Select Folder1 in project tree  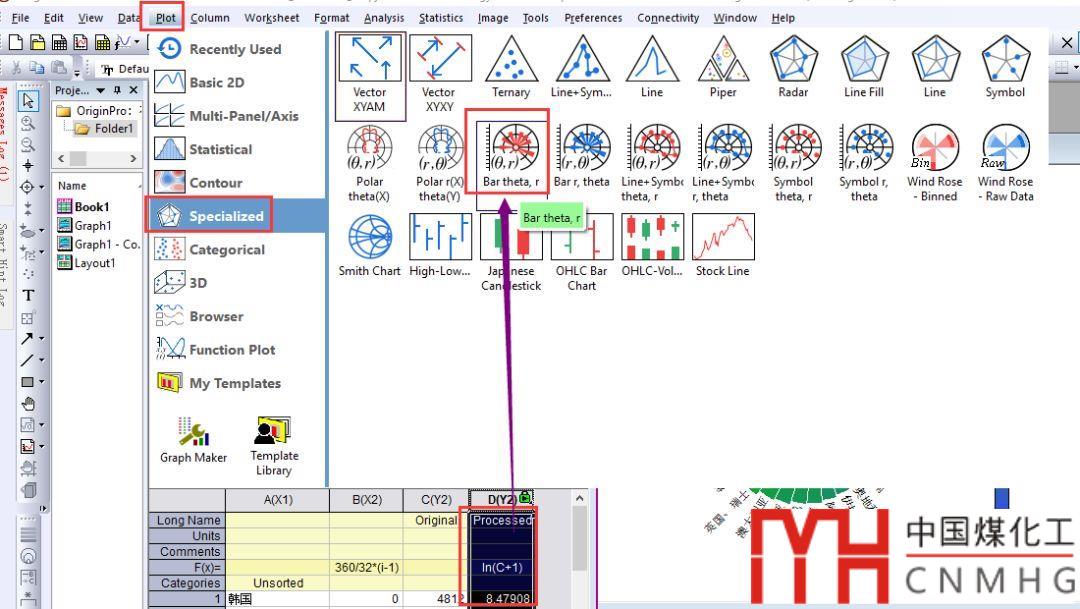106,128
